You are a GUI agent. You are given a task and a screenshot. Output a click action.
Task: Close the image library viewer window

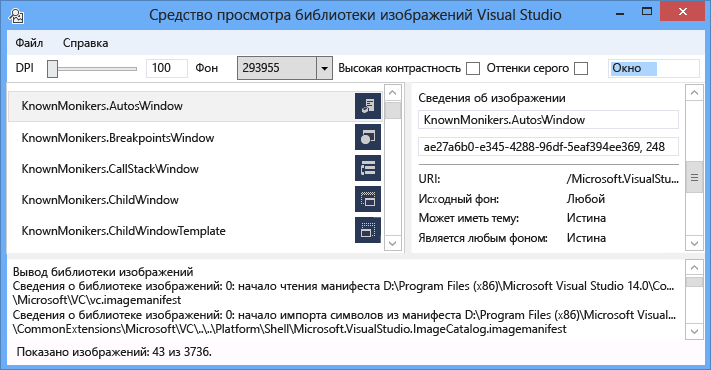click(x=683, y=12)
